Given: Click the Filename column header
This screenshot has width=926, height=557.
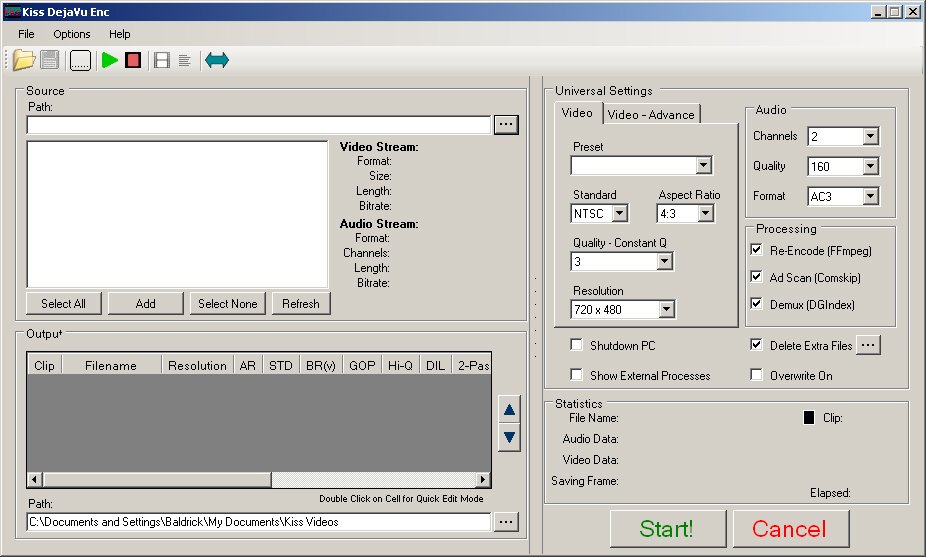Looking at the screenshot, I should pos(111,366).
